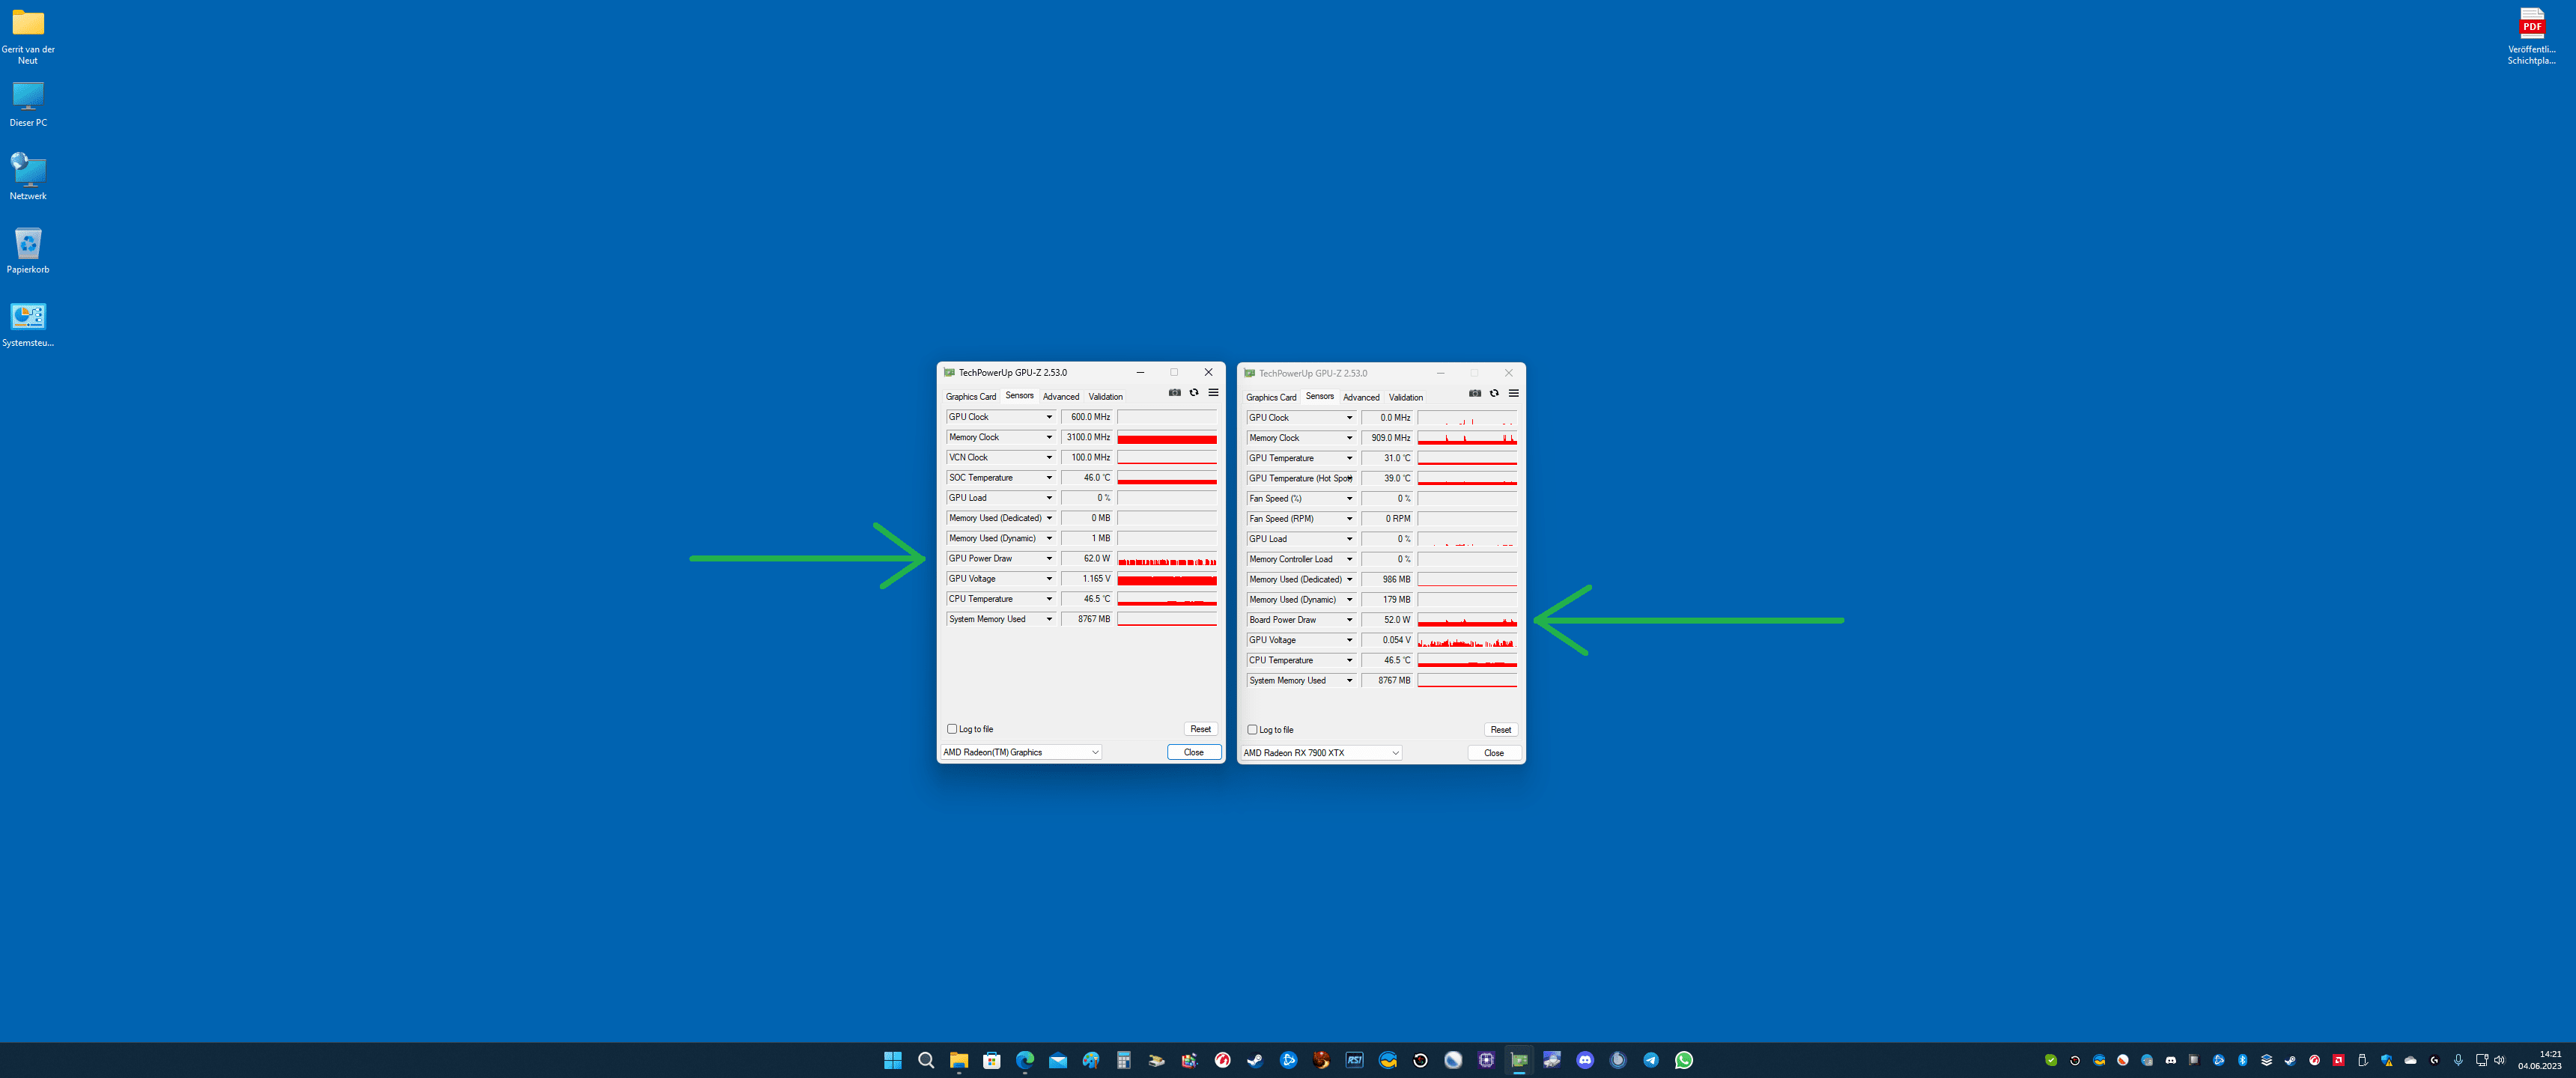Open Steam from the taskbar
The height and width of the screenshot is (1078, 2576).
tap(1255, 1060)
